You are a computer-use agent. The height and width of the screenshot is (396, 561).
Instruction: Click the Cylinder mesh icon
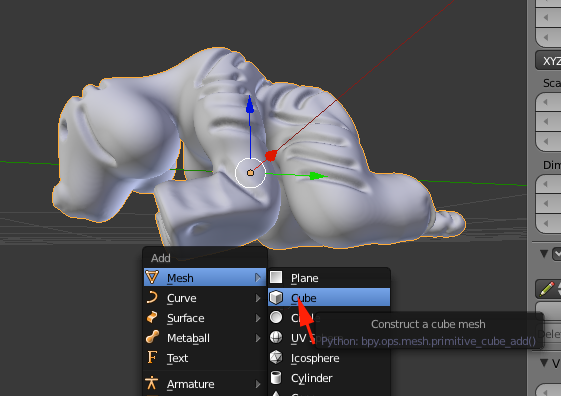point(276,377)
